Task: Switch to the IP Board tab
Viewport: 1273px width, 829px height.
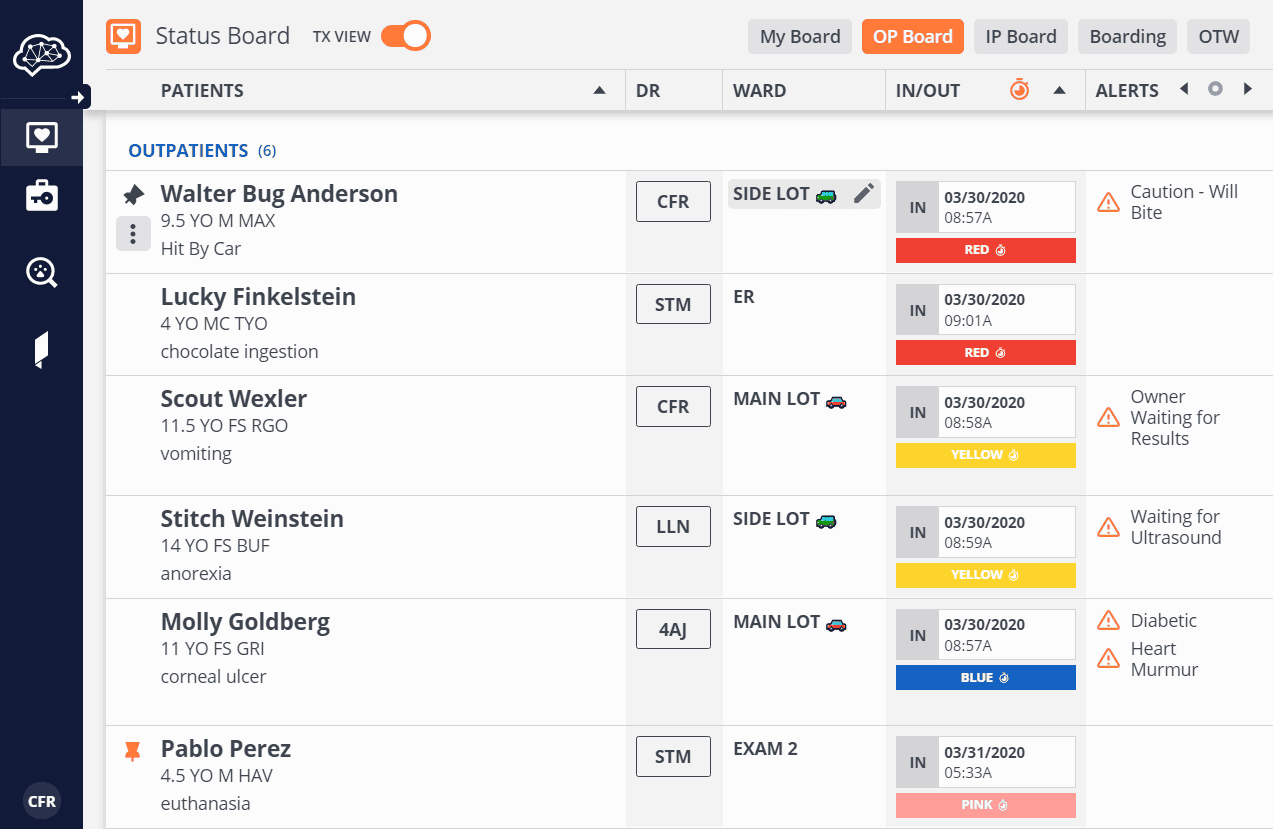Action: (1020, 37)
